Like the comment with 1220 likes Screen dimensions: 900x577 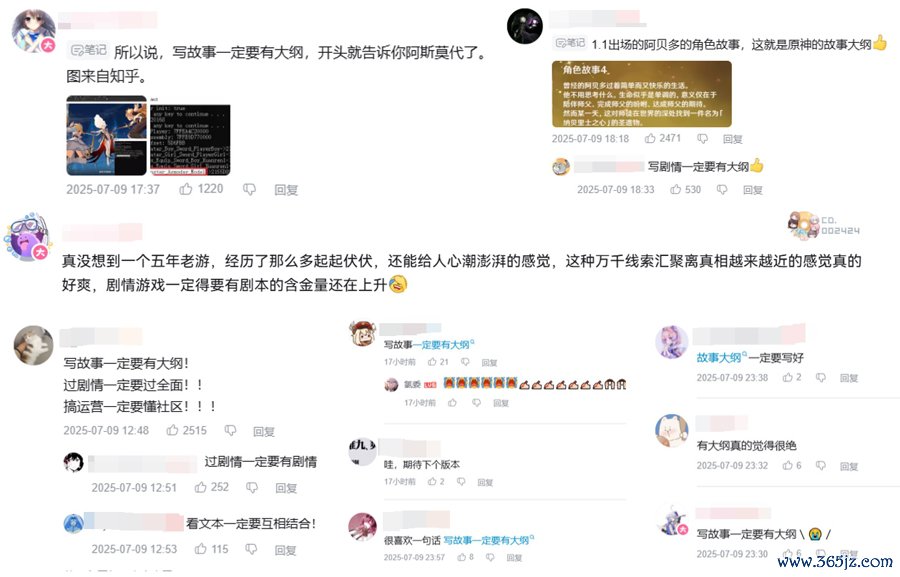click(x=186, y=189)
